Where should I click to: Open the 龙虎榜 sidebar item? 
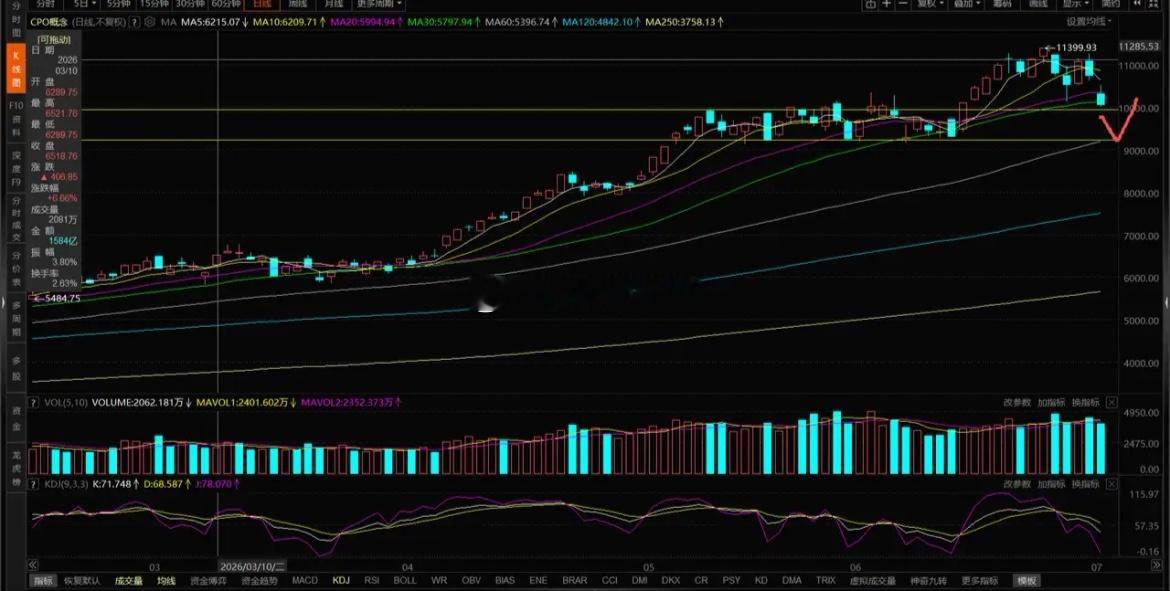[16, 466]
